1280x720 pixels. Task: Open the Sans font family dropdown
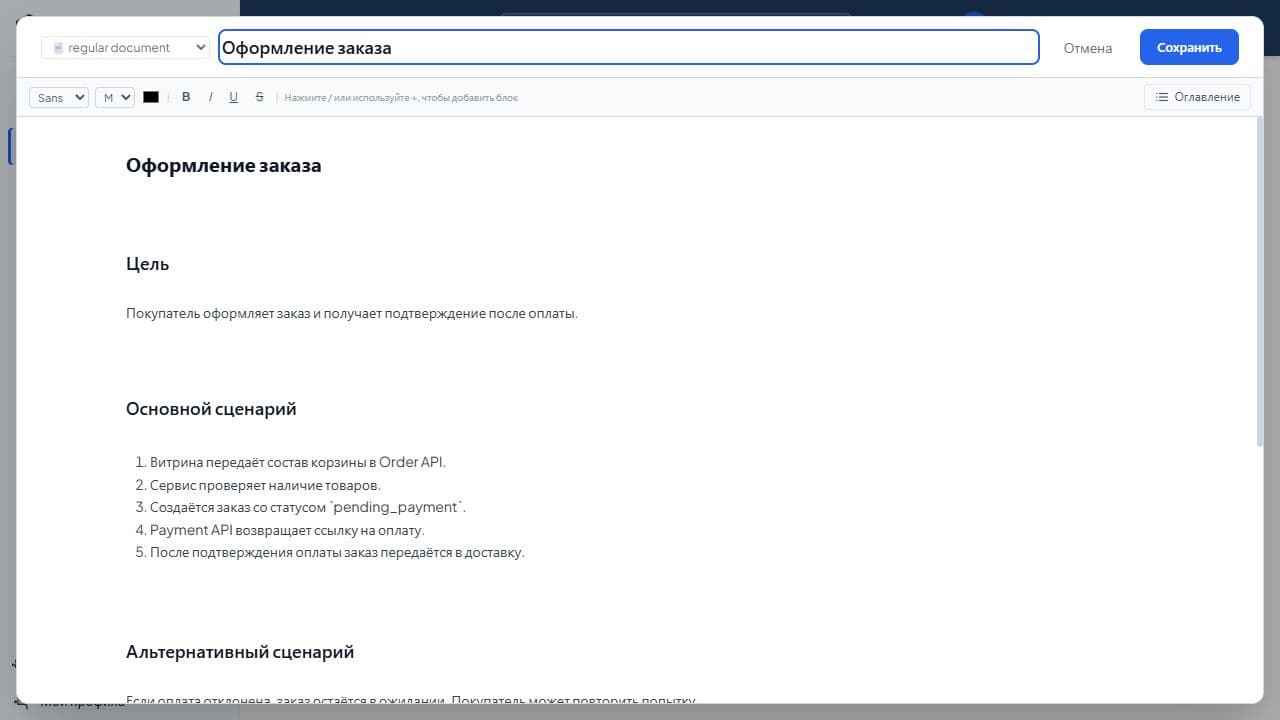59,97
